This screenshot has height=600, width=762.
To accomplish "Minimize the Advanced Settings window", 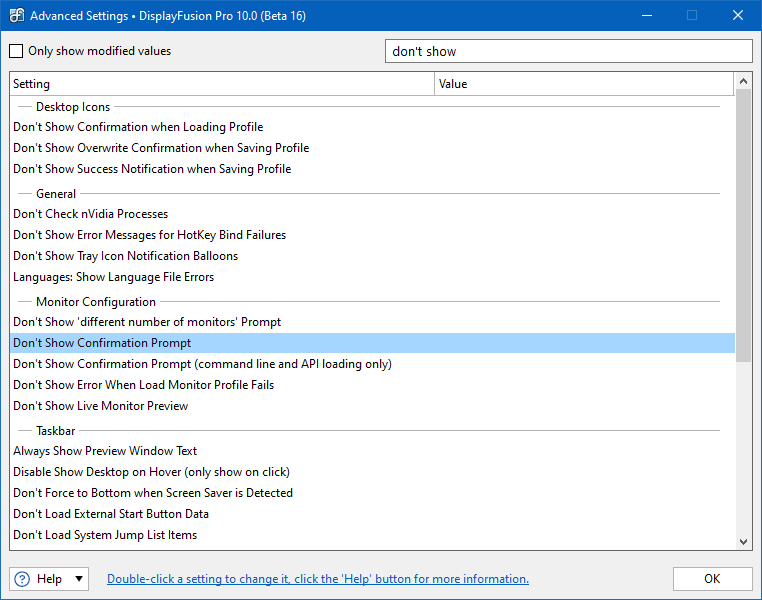I will pyautogui.click(x=647, y=16).
